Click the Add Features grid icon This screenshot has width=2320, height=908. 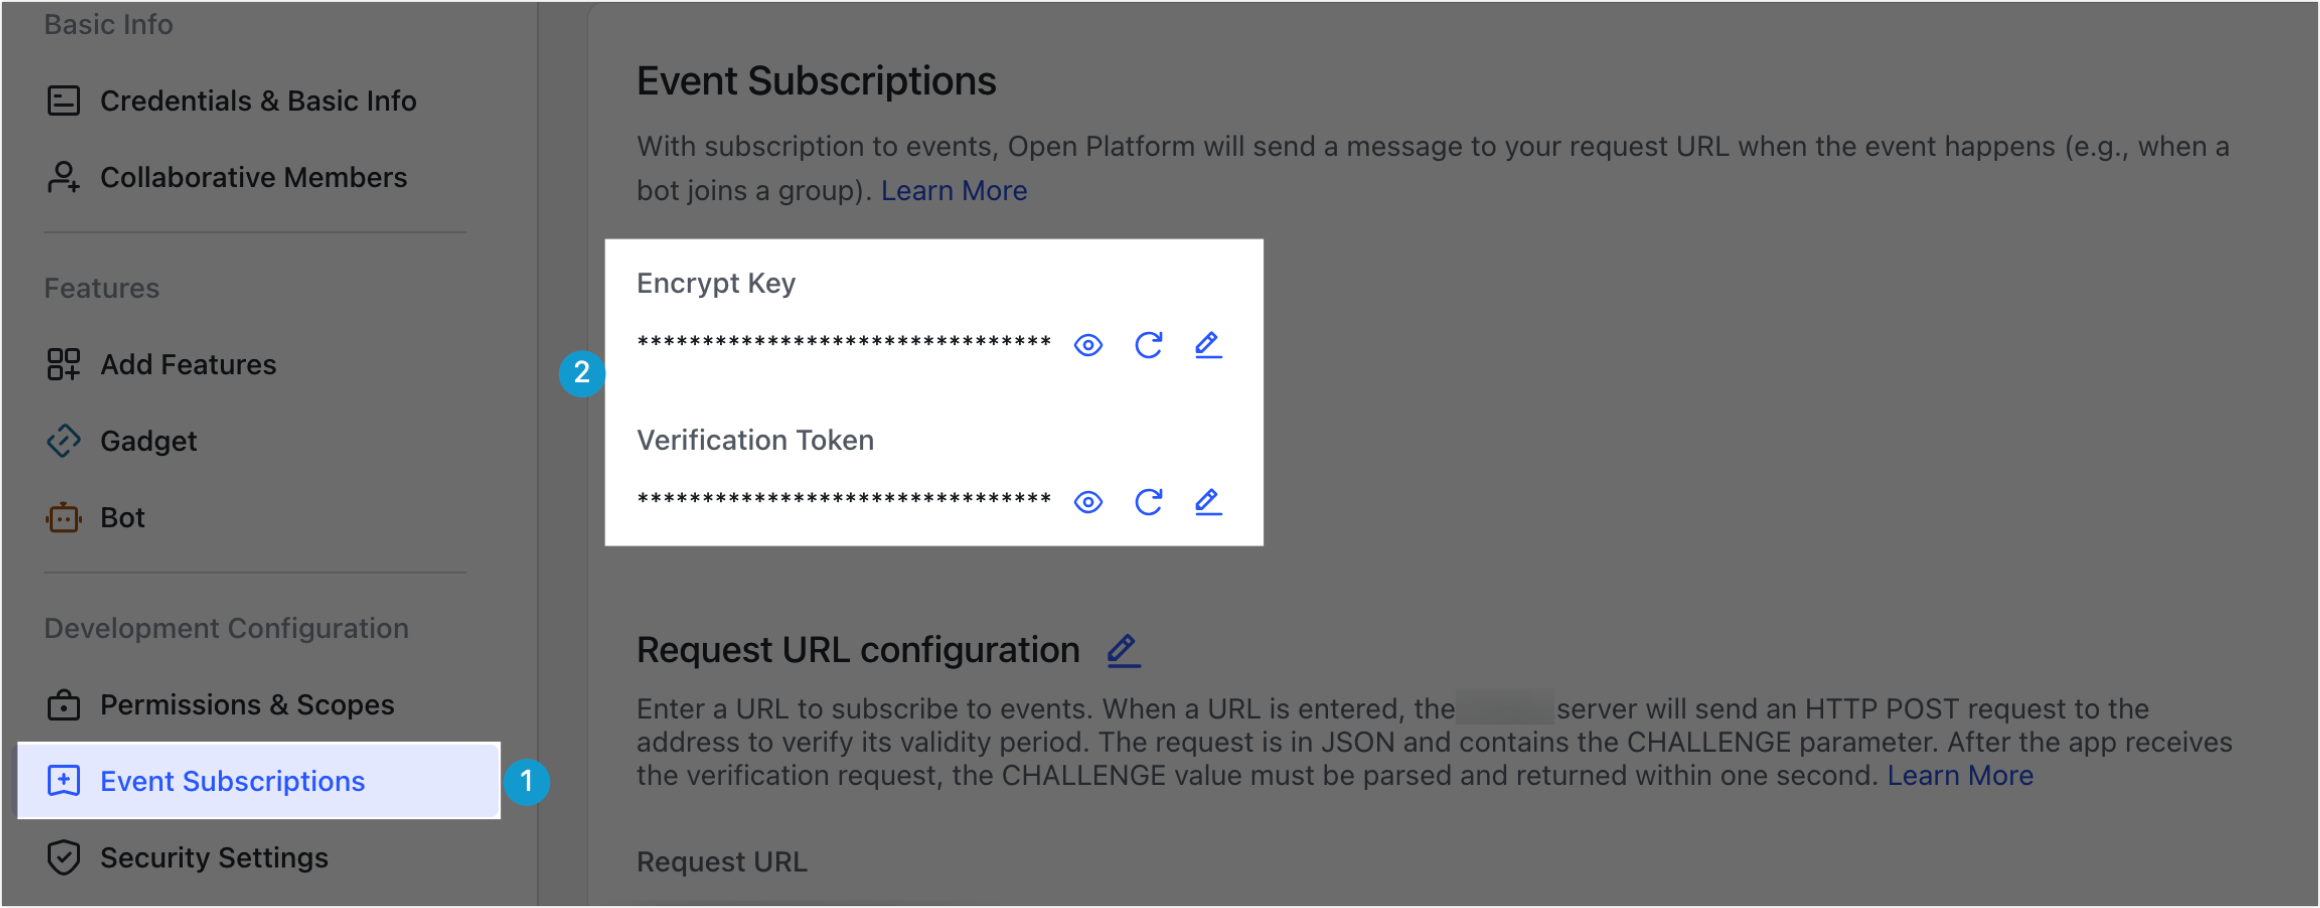tap(63, 365)
